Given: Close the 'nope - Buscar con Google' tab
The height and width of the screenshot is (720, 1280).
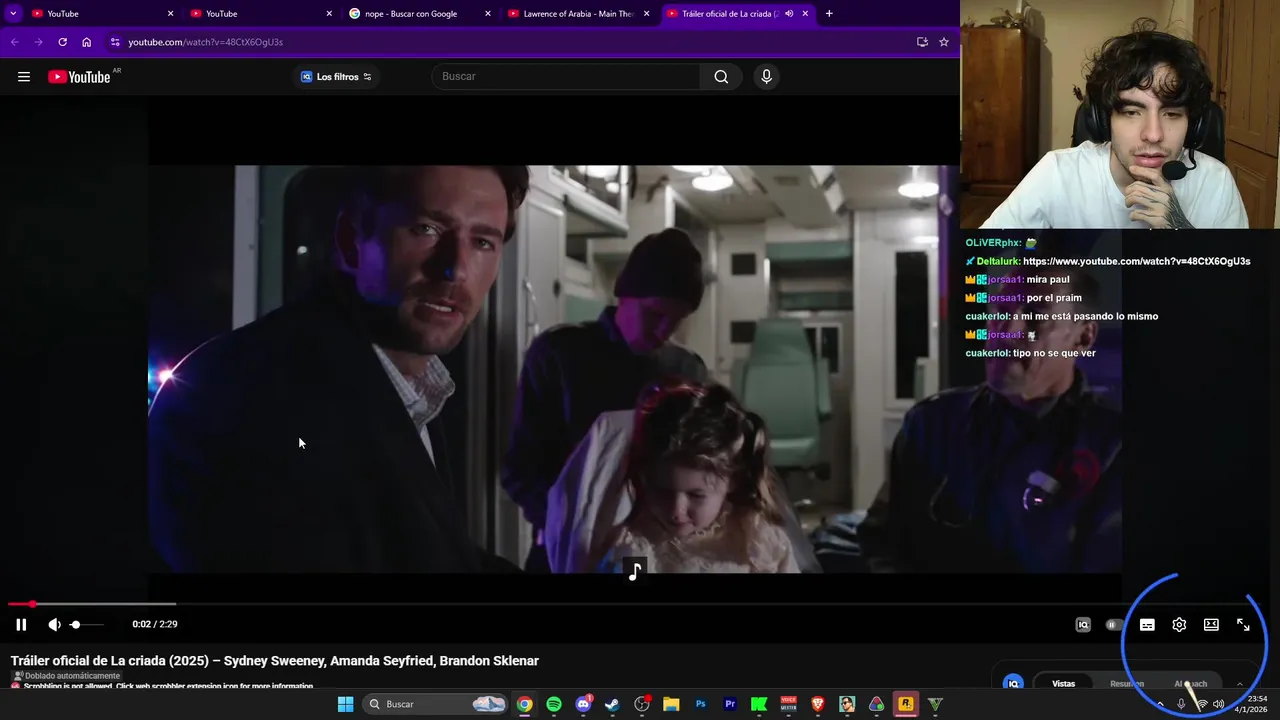Looking at the screenshot, I should 488,13.
